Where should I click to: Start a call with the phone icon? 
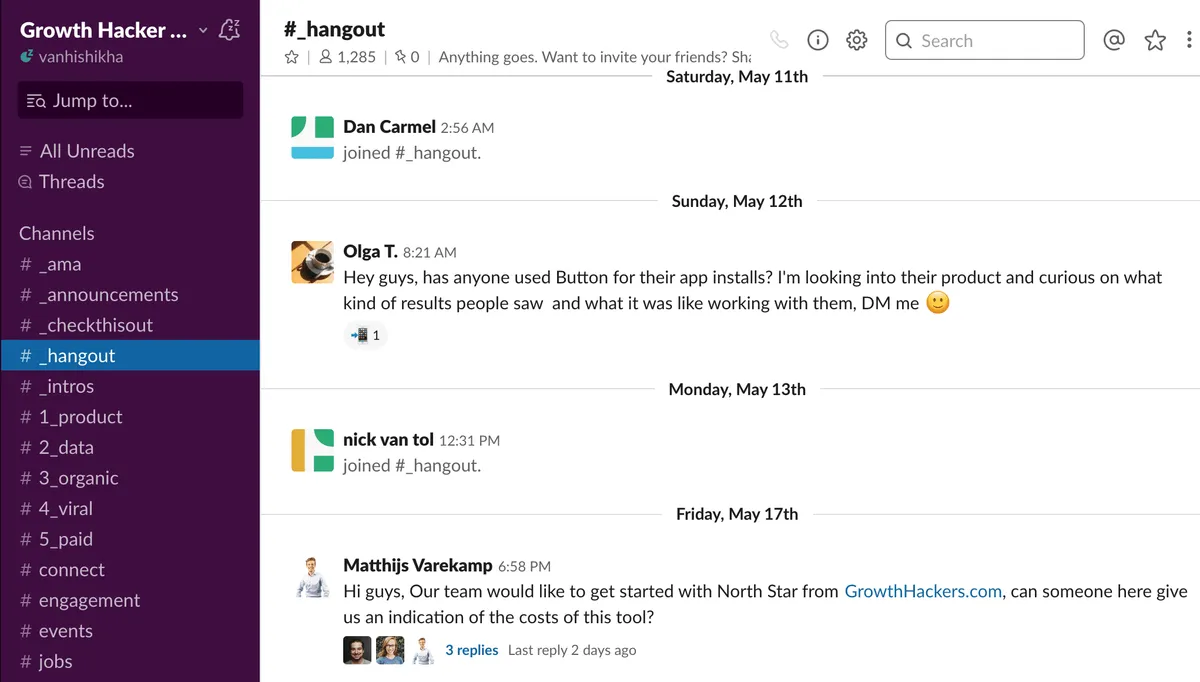(x=779, y=40)
